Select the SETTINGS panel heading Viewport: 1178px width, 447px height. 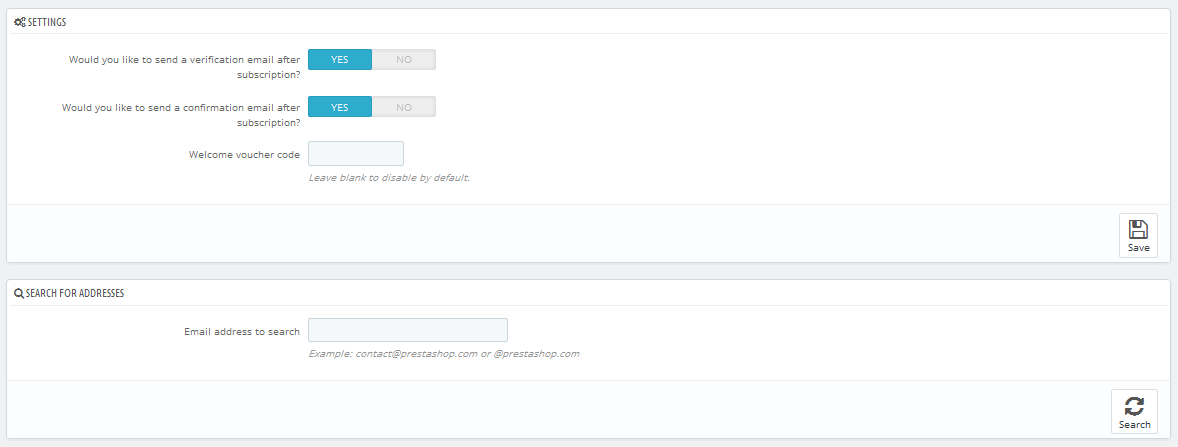[x=47, y=23]
